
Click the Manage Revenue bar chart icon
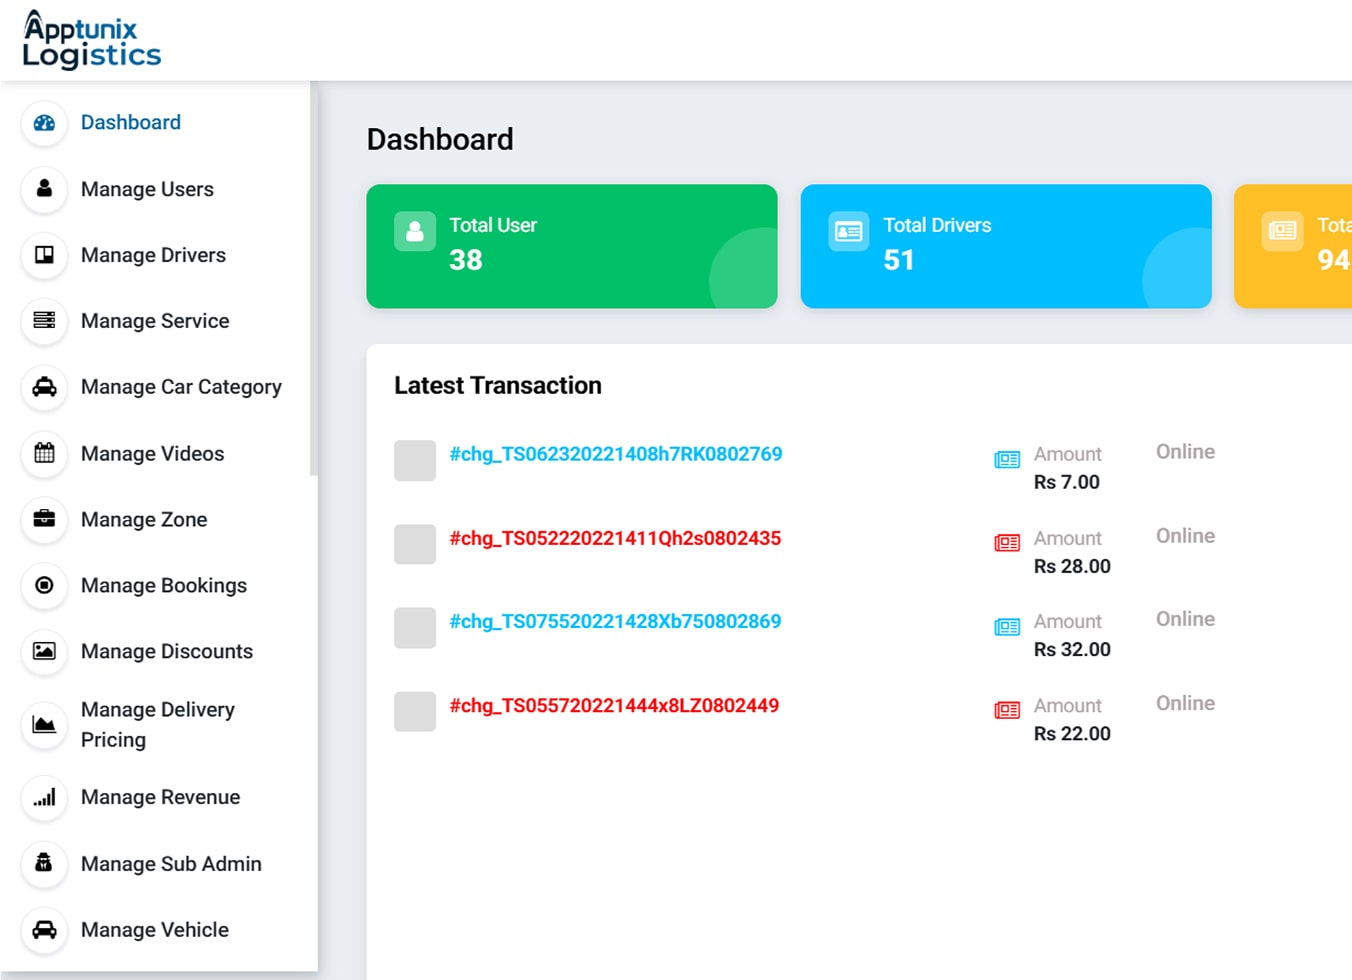(44, 797)
